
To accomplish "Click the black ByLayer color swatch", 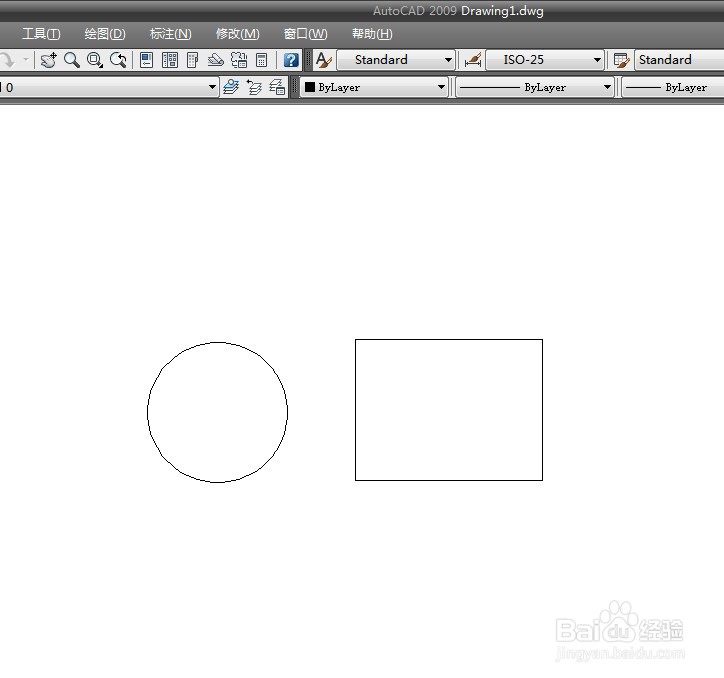I will tap(310, 87).
